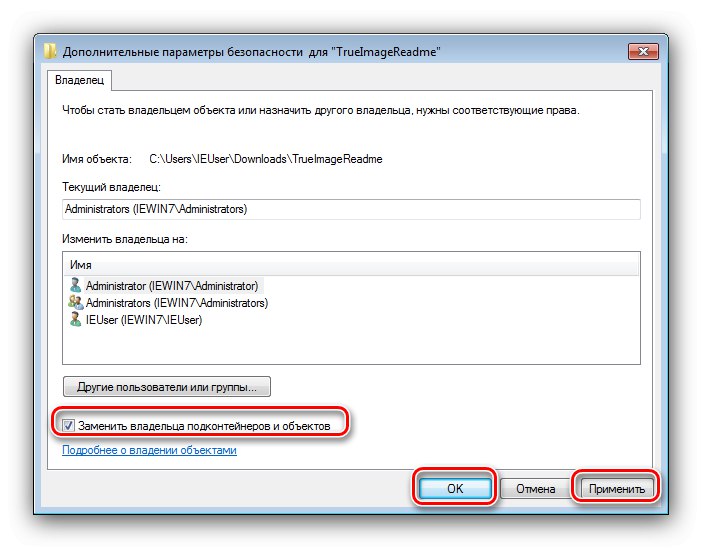Click the Administrator user icon in the list
Image resolution: width=702 pixels, height=548 pixels.
coord(76,285)
